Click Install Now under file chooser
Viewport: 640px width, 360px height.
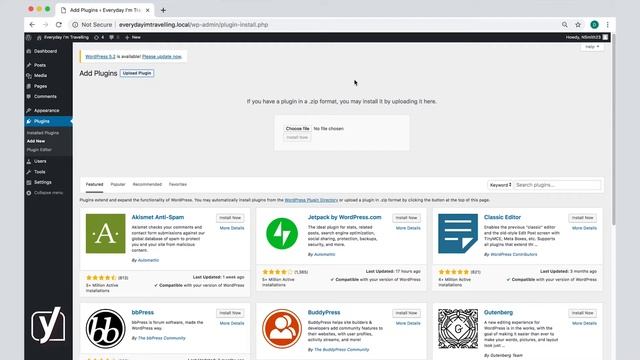pos(297,138)
